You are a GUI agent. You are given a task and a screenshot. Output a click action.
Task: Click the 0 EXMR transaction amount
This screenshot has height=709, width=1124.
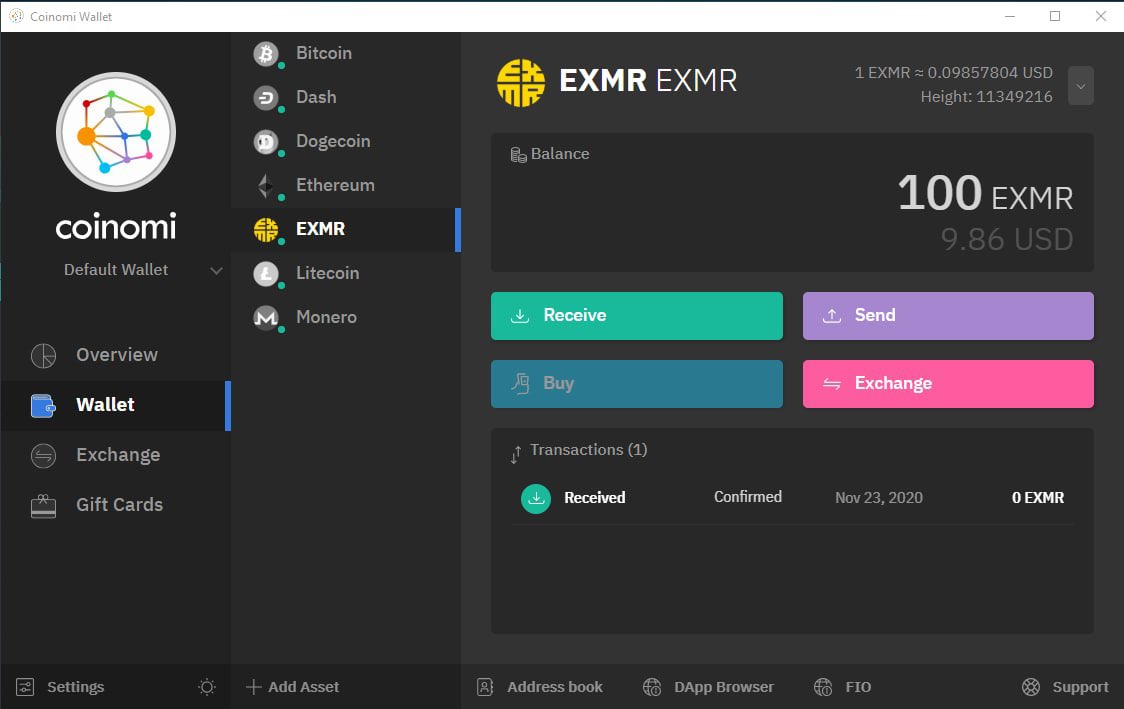(x=1038, y=498)
